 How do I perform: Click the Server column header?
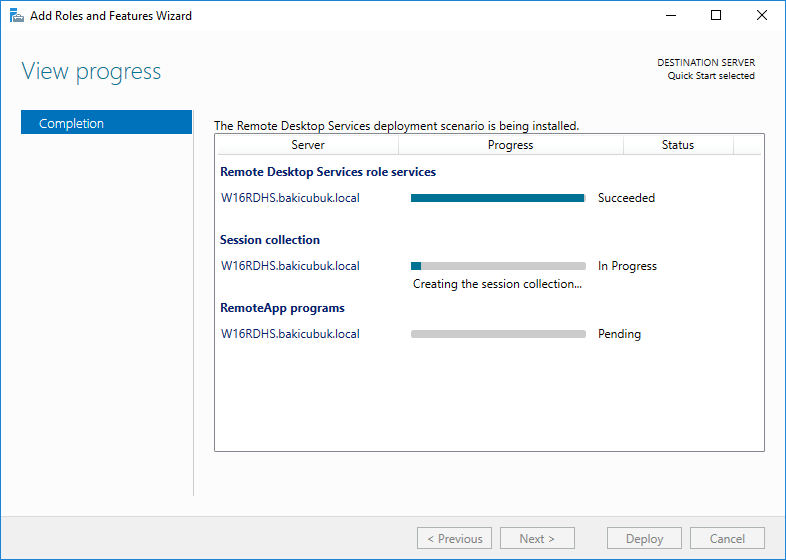point(308,145)
